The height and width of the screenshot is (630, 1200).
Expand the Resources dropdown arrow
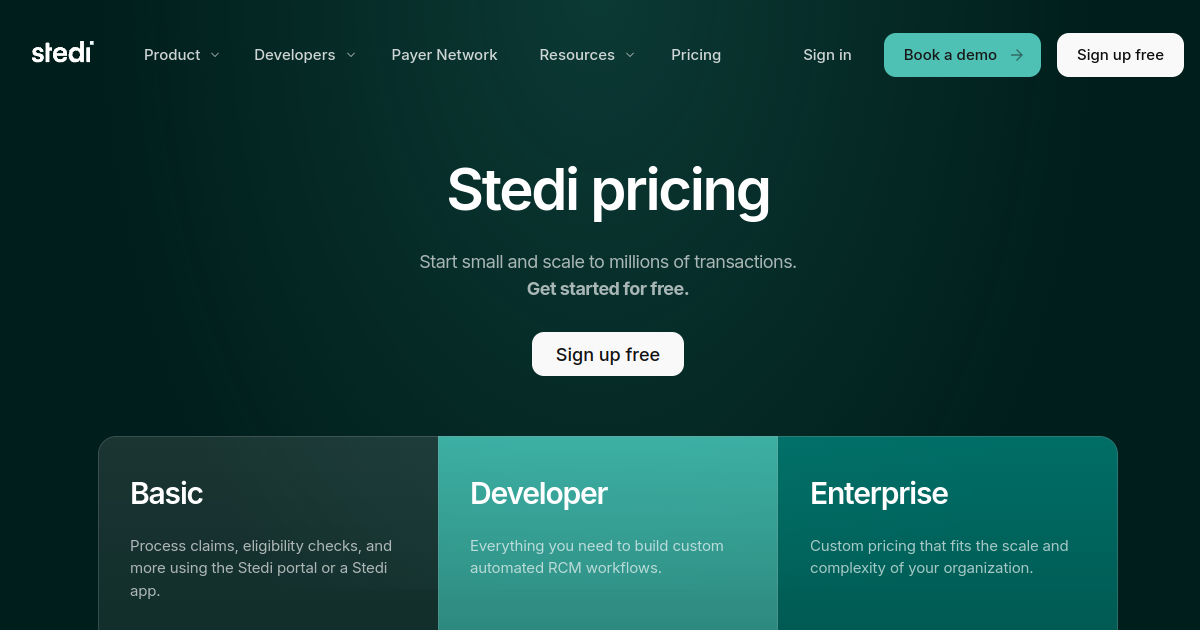tap(630, 55)
